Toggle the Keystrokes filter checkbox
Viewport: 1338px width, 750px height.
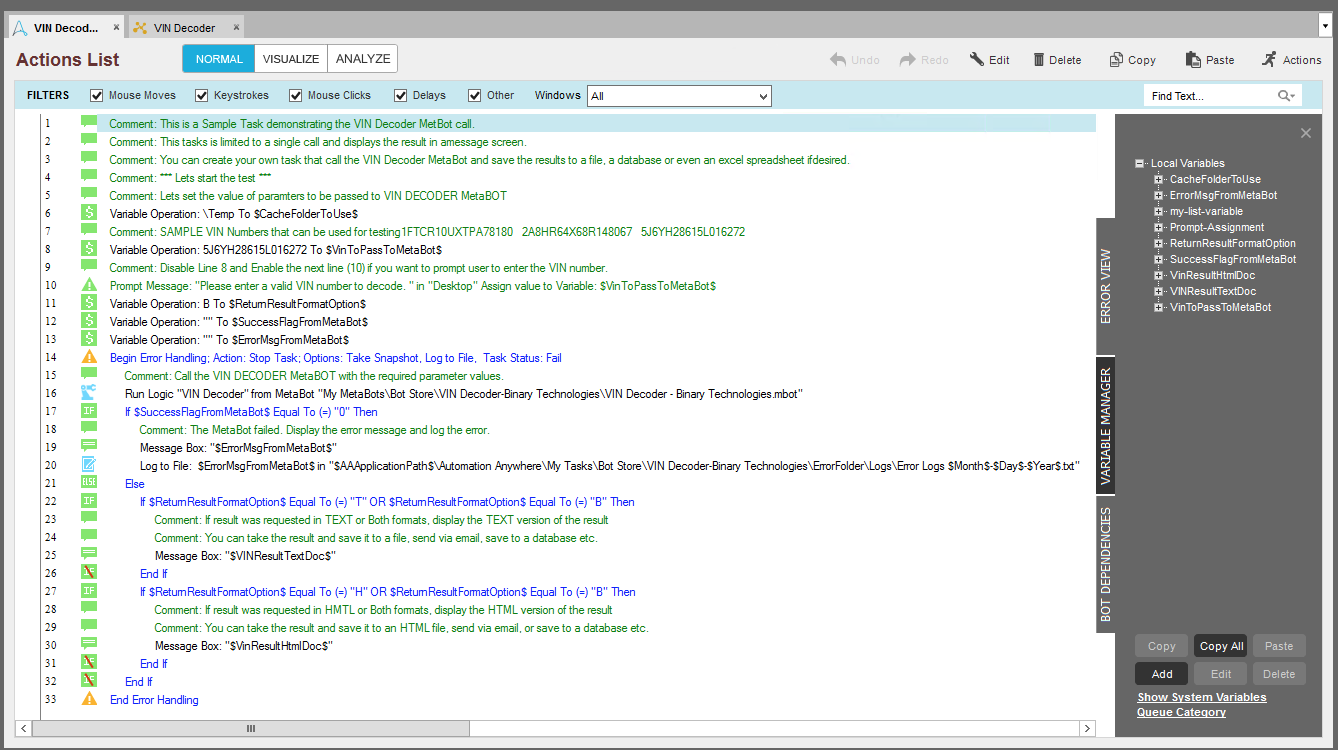click(201, 96)
